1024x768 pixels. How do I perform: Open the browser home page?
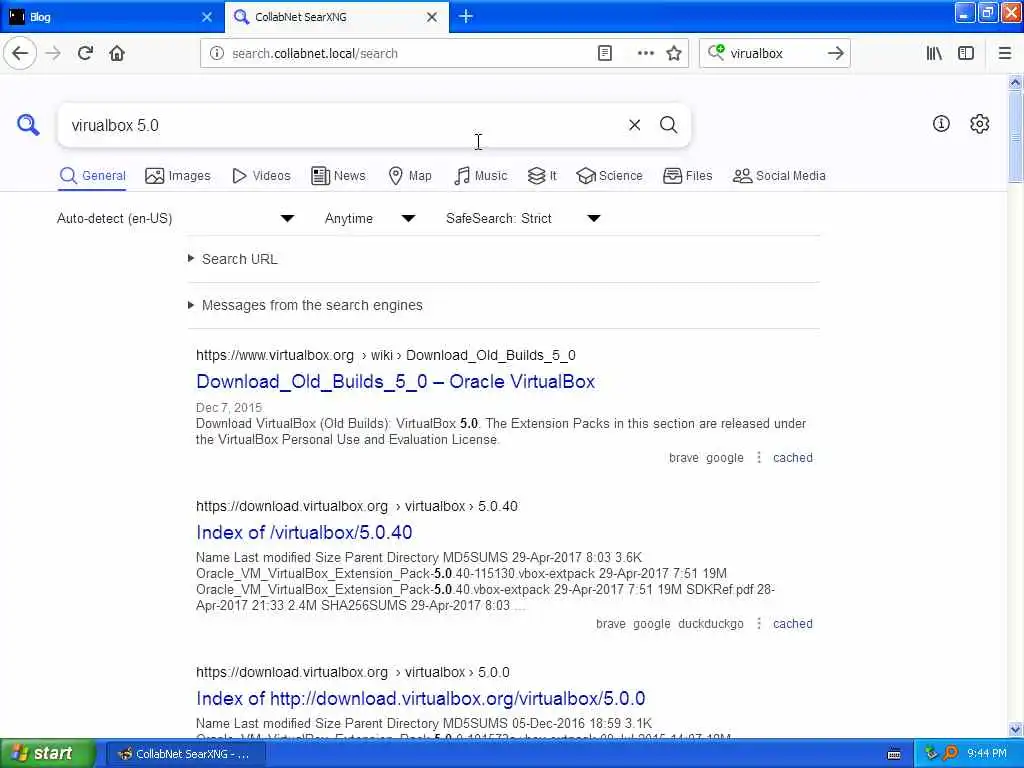click(x=117, y=53)
